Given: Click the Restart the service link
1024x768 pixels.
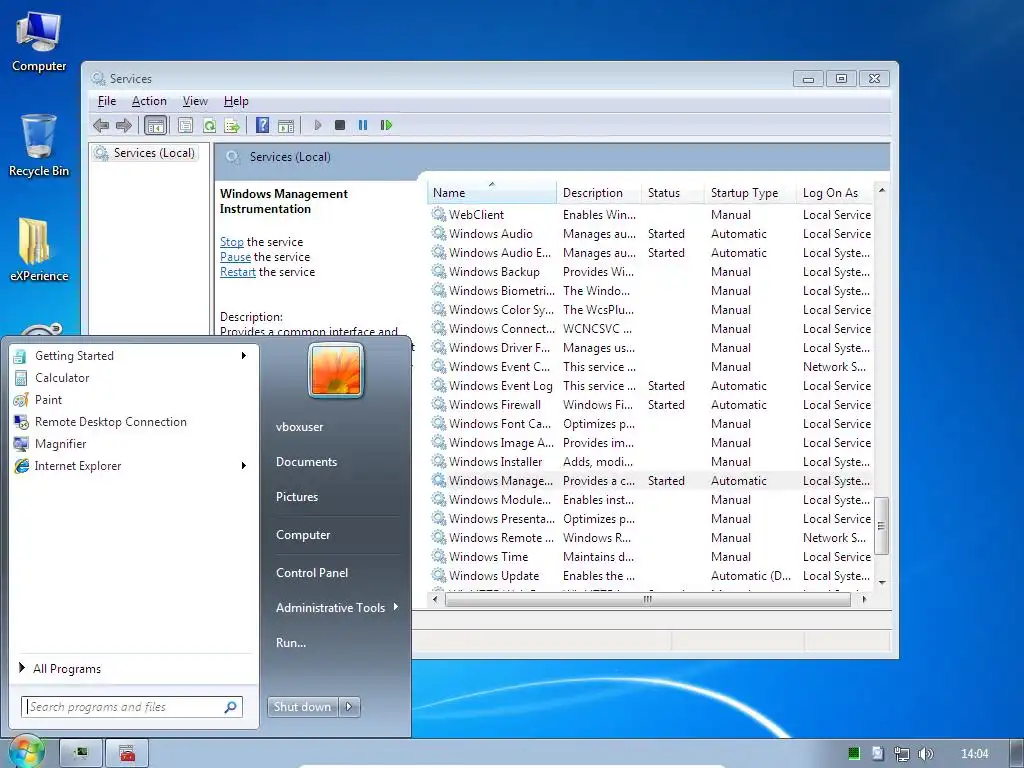Looking at the screenshot, I should (238, 272).
